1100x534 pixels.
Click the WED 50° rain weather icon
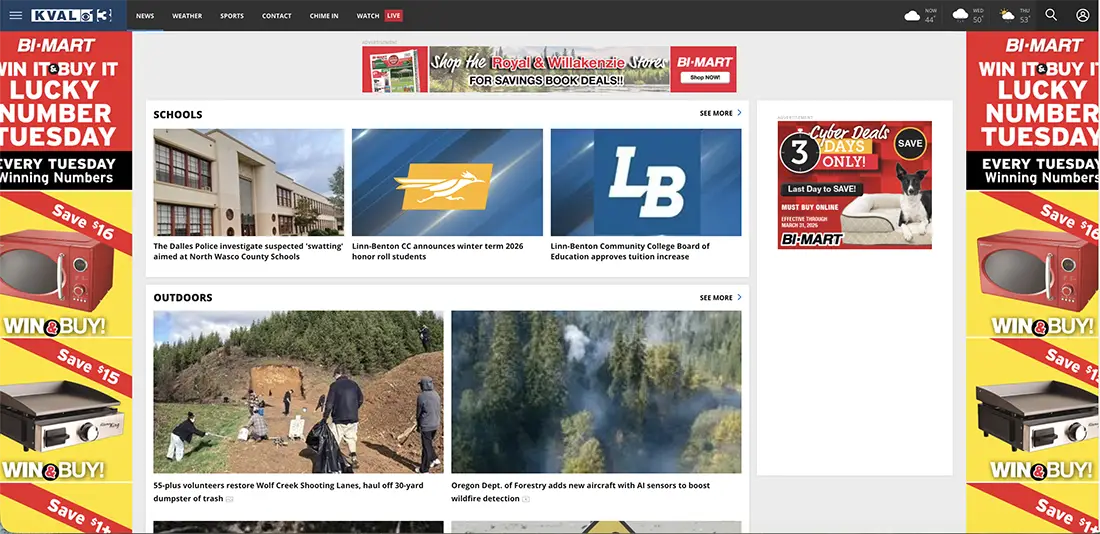tap(960, 15)
